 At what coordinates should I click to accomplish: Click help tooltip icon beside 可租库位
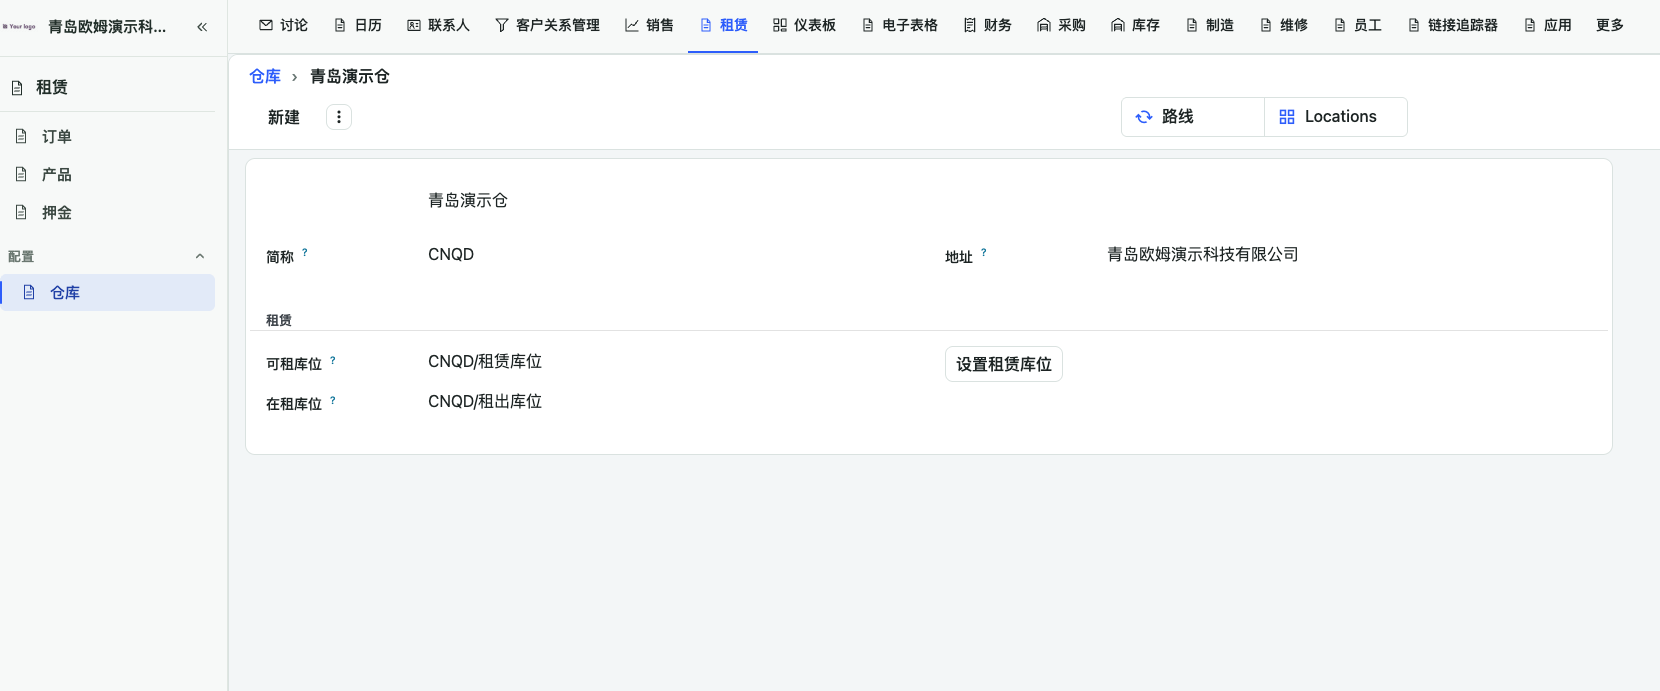point(333,360)
